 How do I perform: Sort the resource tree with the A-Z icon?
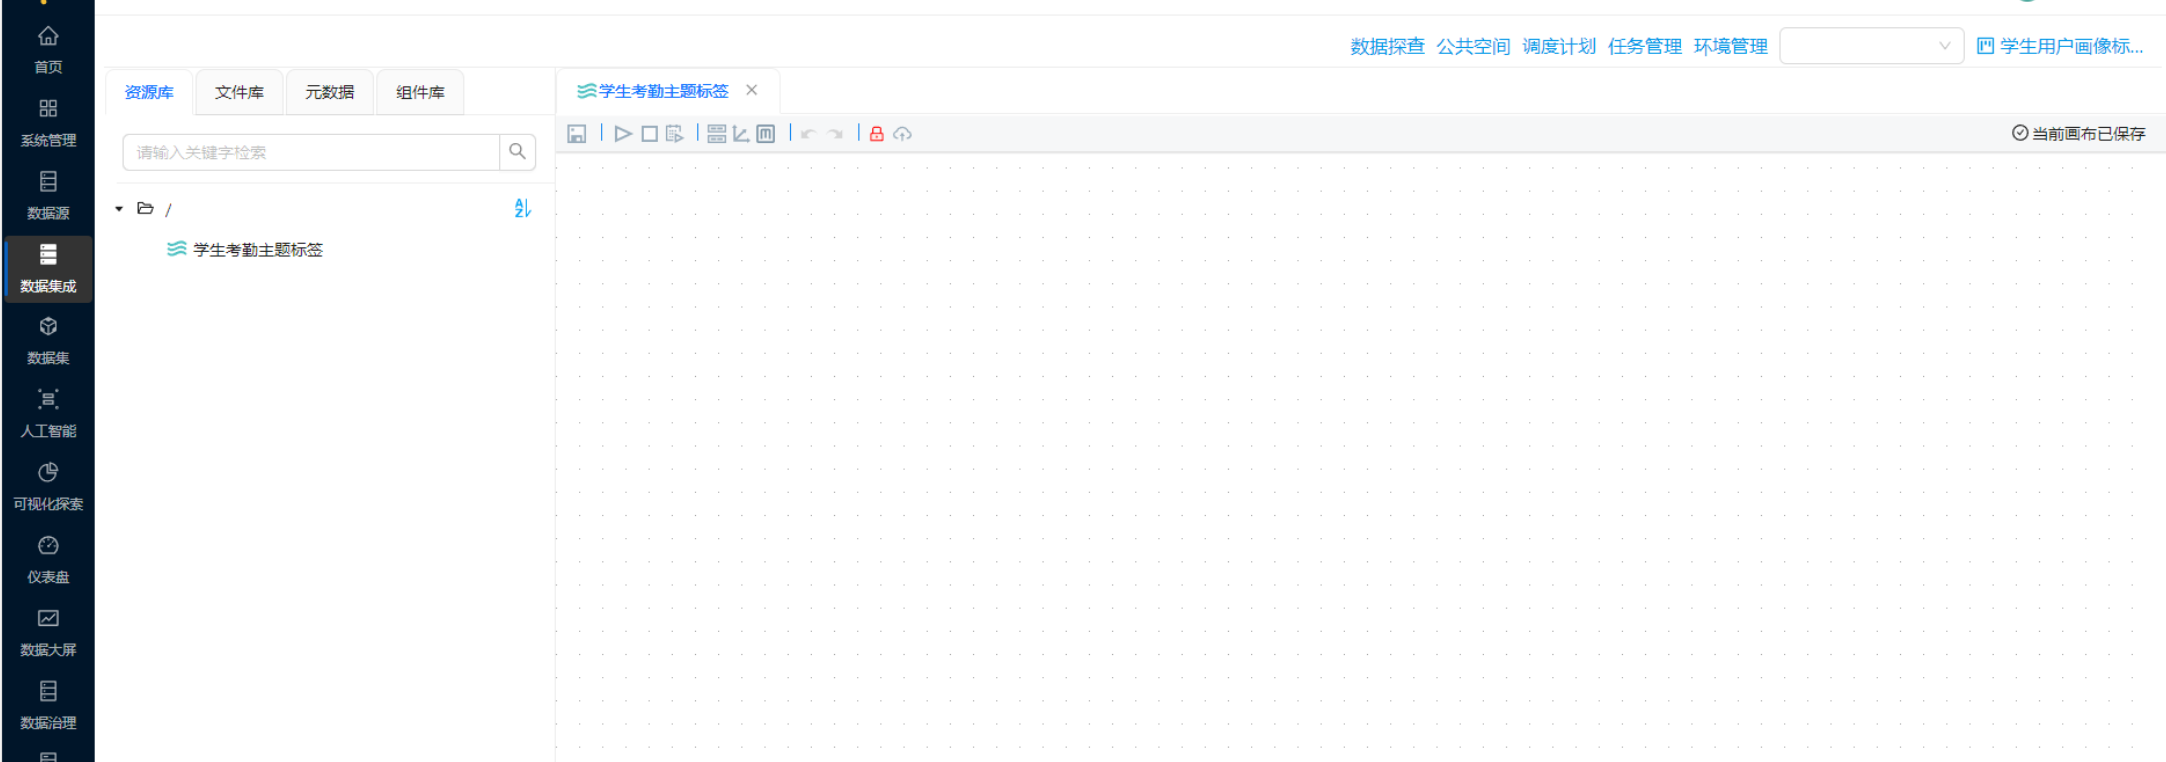pos(522,208)
